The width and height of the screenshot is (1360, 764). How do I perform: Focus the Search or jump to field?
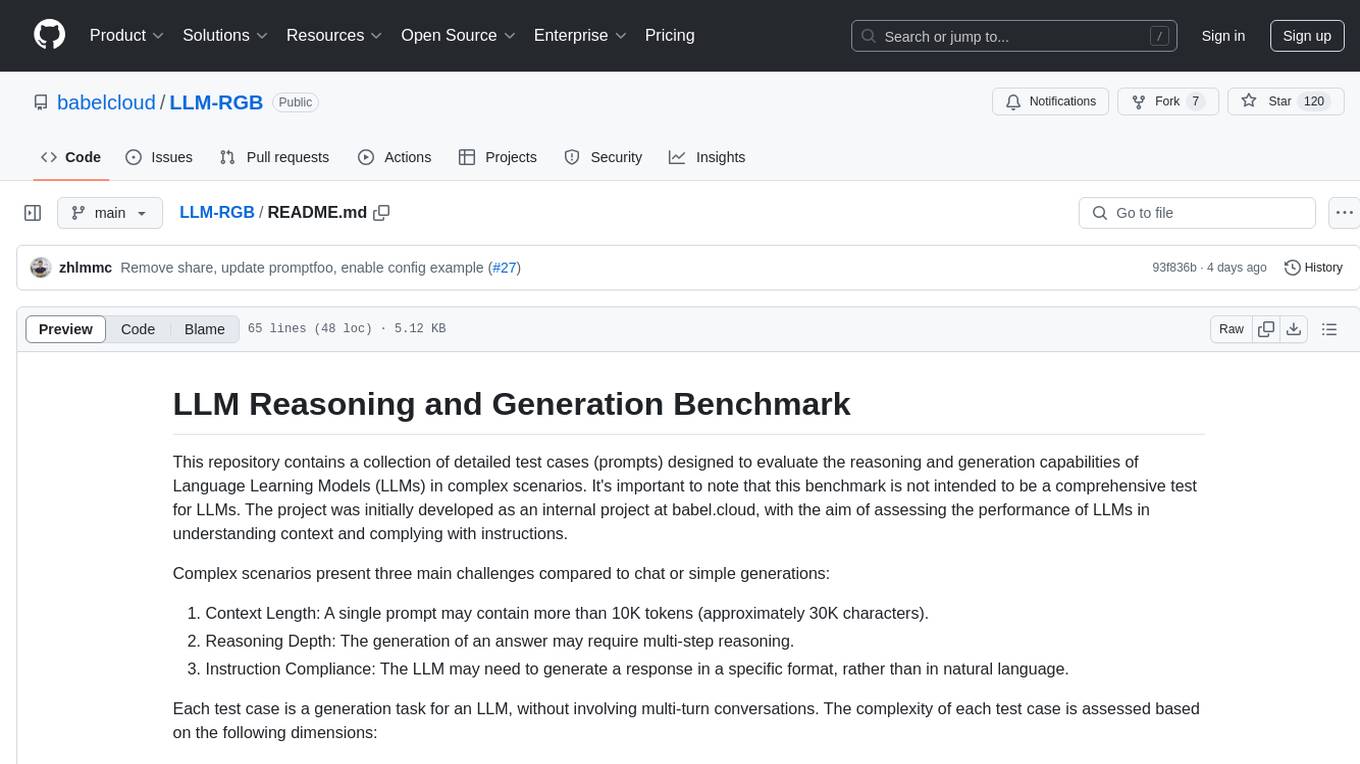pos(1015,36)
